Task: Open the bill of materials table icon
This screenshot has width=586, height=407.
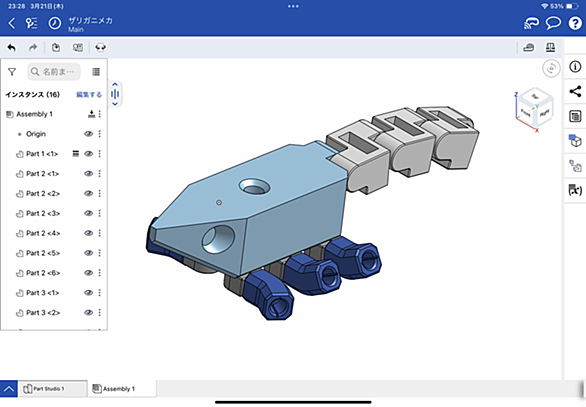Action: click(x=575, y=116)
